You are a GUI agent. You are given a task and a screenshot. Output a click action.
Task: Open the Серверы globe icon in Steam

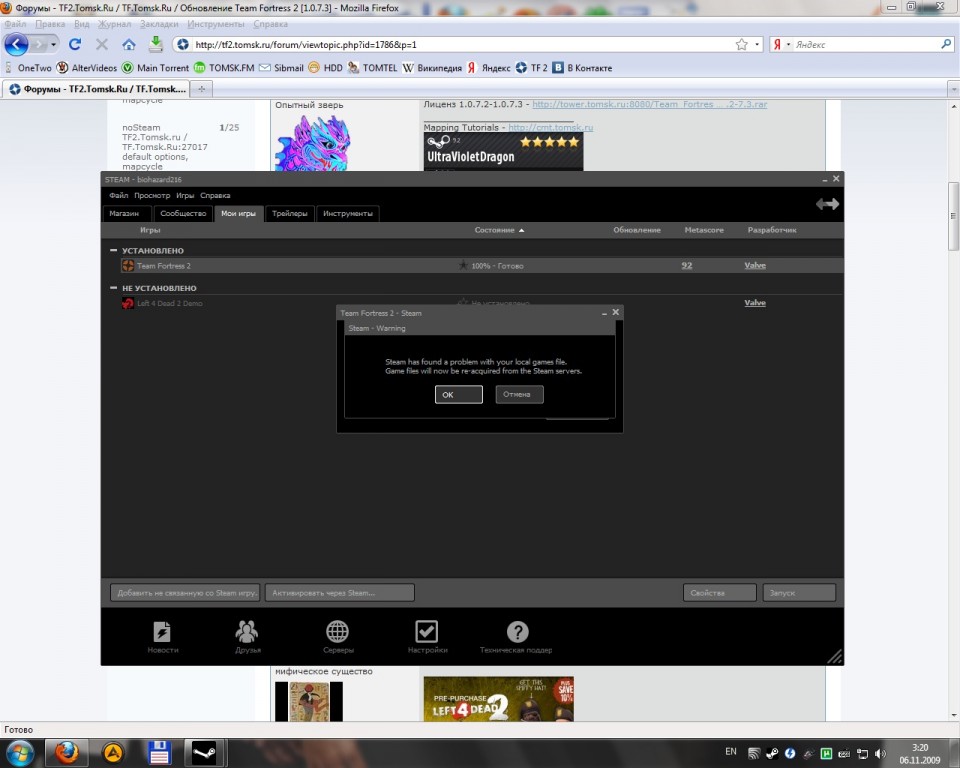(x=337, y=632)
